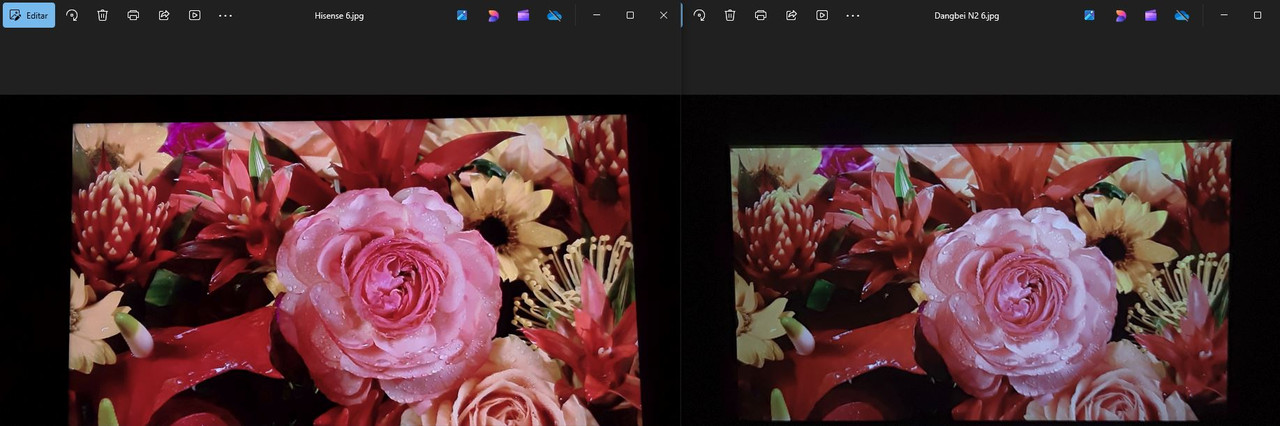Select the Dangbei N2 6.jpg file name
Screen dimensions: 1280x426
968,16
